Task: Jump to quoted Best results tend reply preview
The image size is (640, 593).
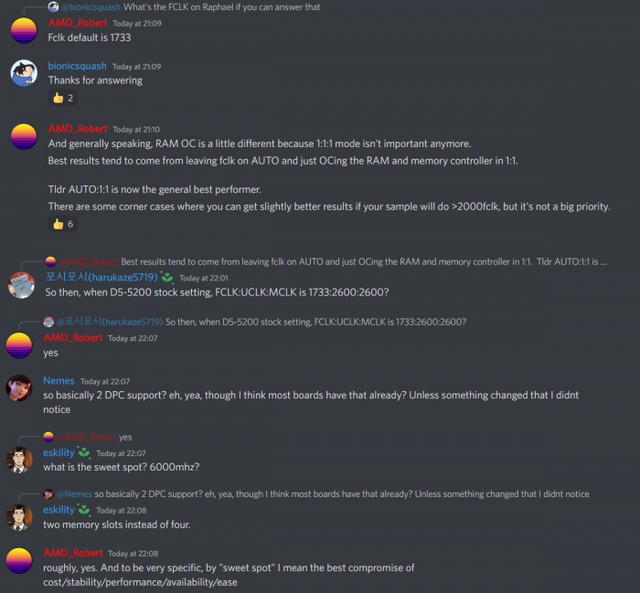Action: pyautogui.click(x=363, y=262)
